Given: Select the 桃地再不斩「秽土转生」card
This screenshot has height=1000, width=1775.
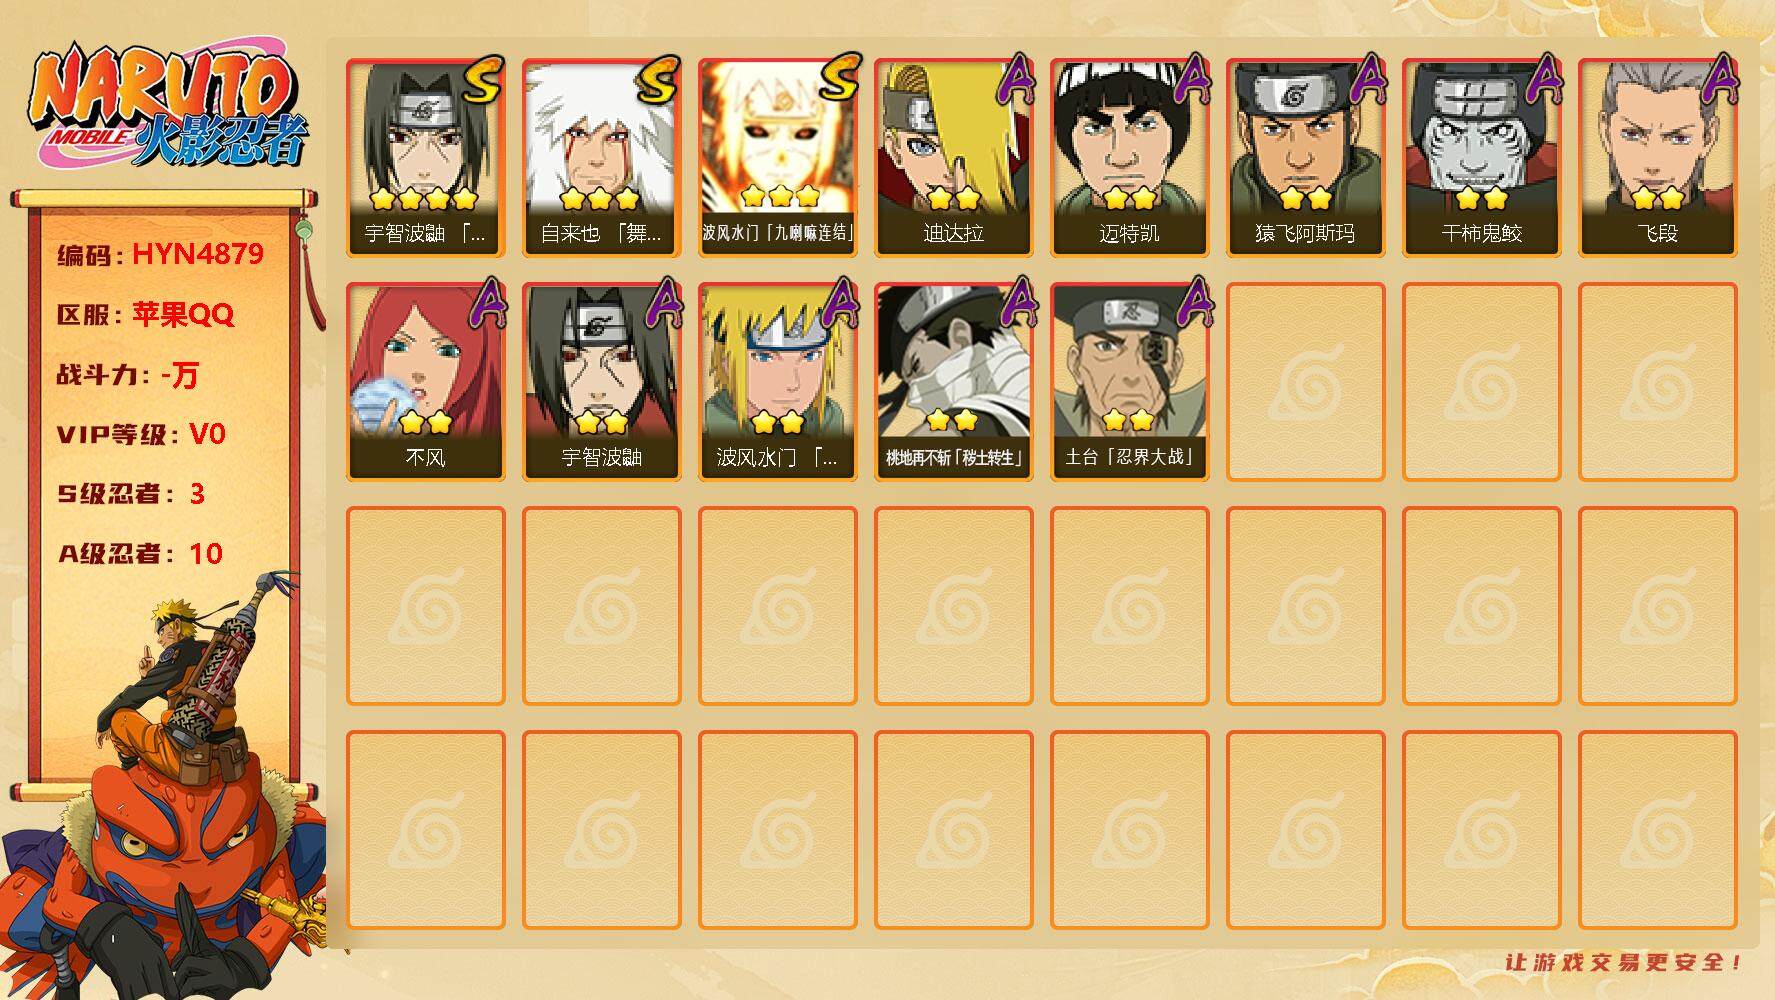Looking at the screenshot, I should pos(953,382).
